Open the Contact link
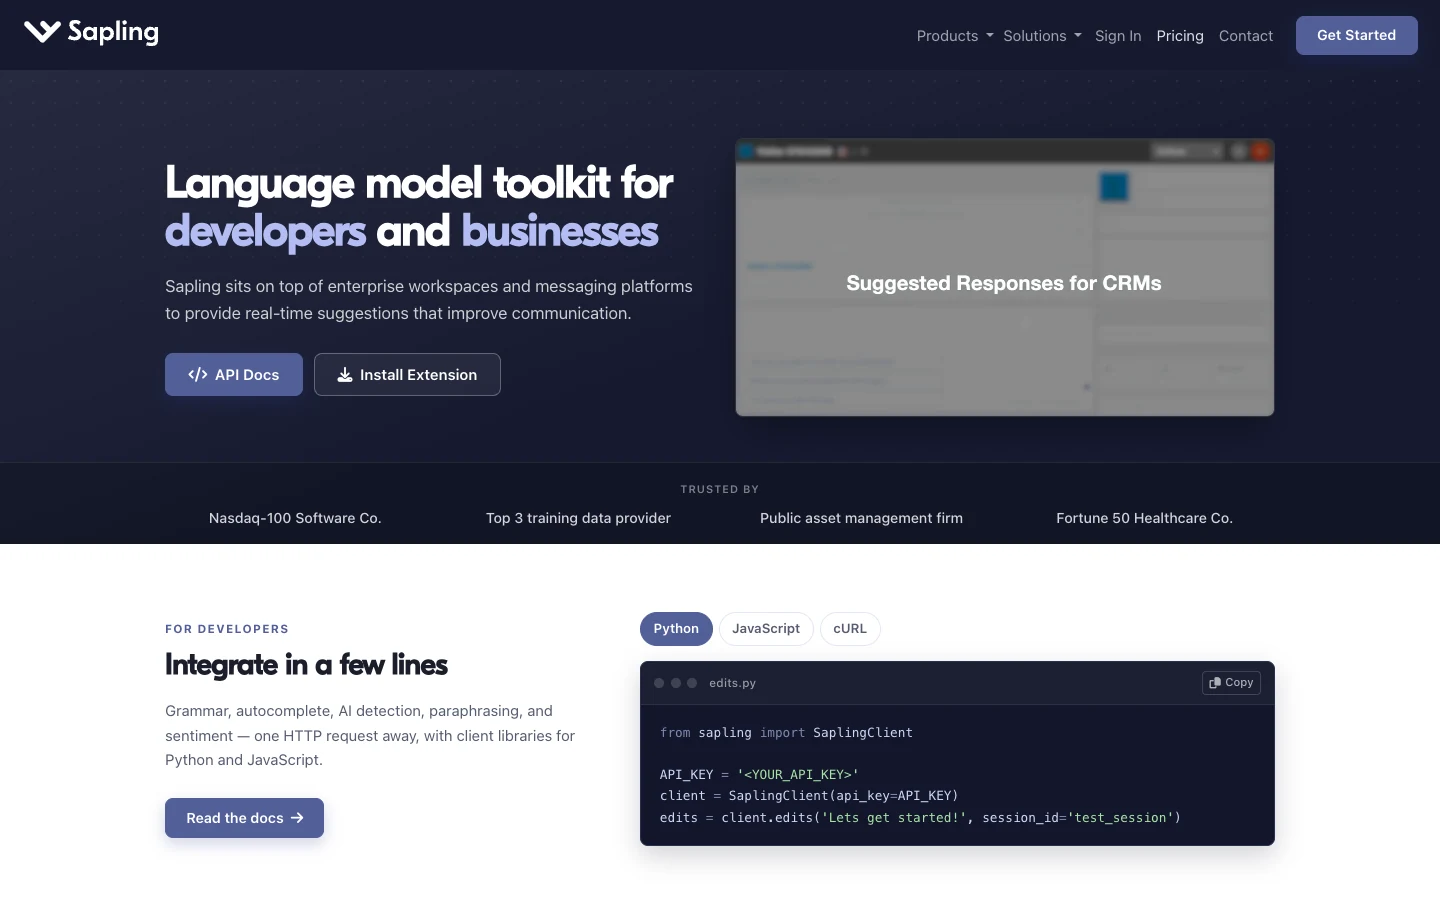1440x900 pixels. pyautogui.click(x=1246, y=36)
